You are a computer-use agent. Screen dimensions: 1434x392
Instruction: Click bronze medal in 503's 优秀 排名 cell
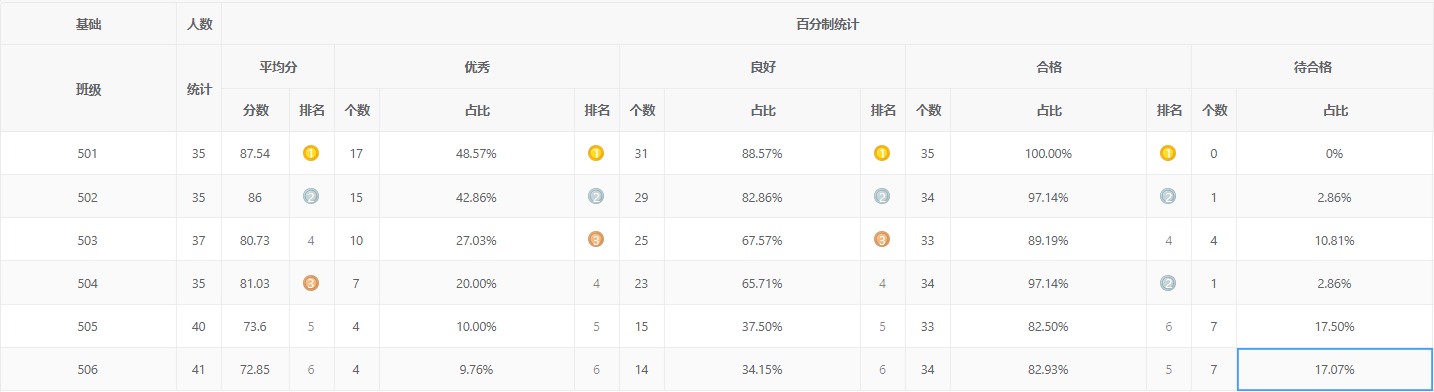(x=596, y=240)
